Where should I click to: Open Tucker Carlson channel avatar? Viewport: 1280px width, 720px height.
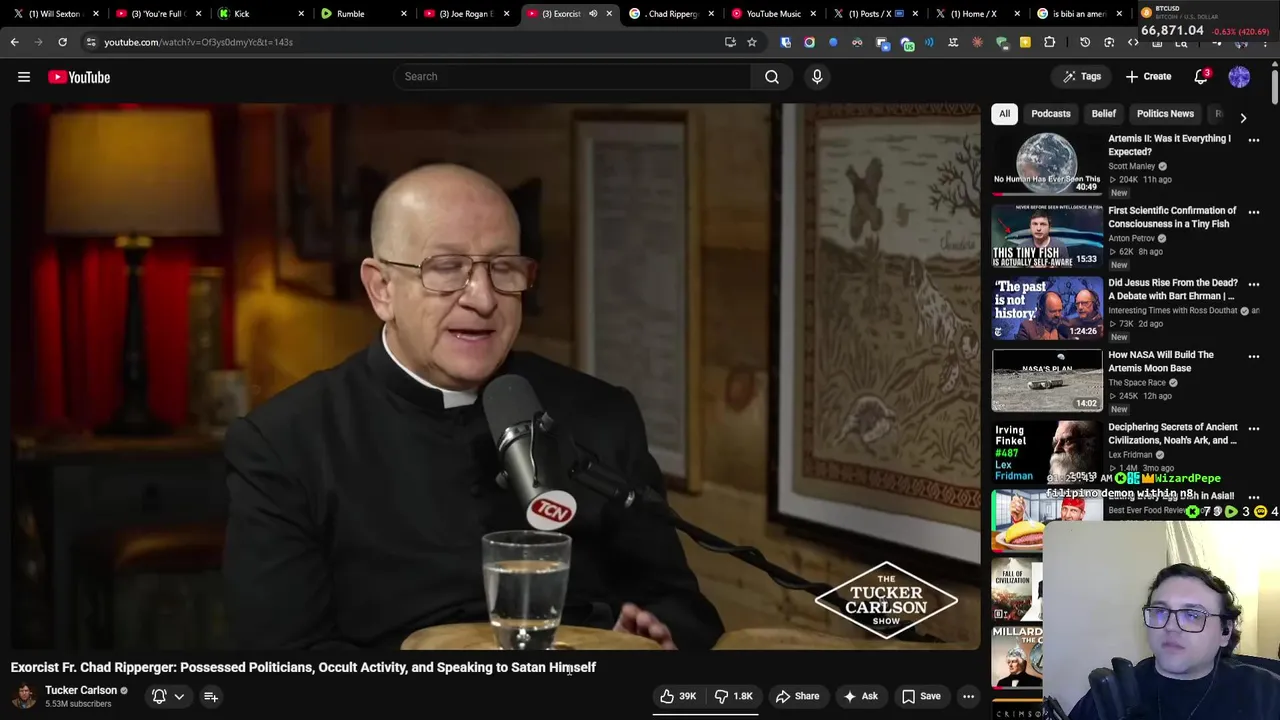tap(24, 696)
